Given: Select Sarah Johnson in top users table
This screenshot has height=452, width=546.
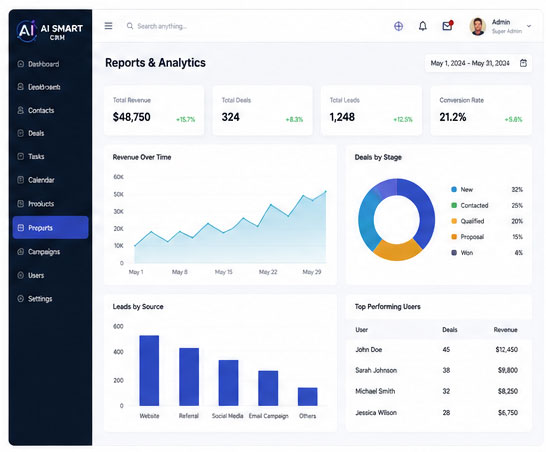Looking at the screenshot, I should pyautogui.click(x=376, y=370).
